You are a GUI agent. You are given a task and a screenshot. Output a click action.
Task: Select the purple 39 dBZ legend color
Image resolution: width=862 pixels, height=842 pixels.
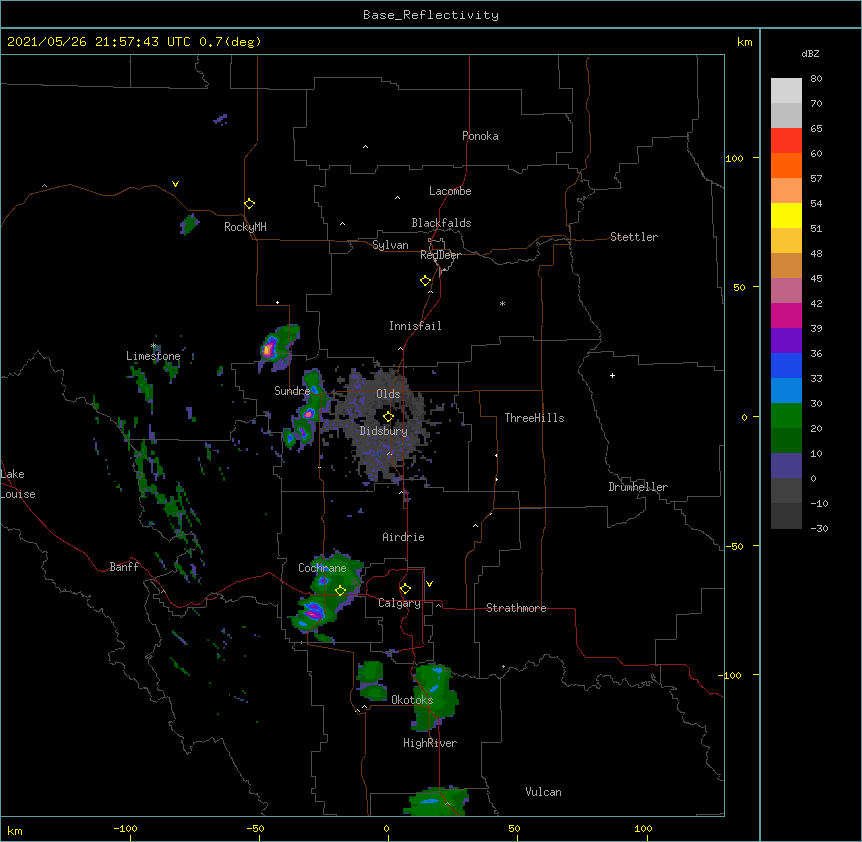tap(786, 341)
